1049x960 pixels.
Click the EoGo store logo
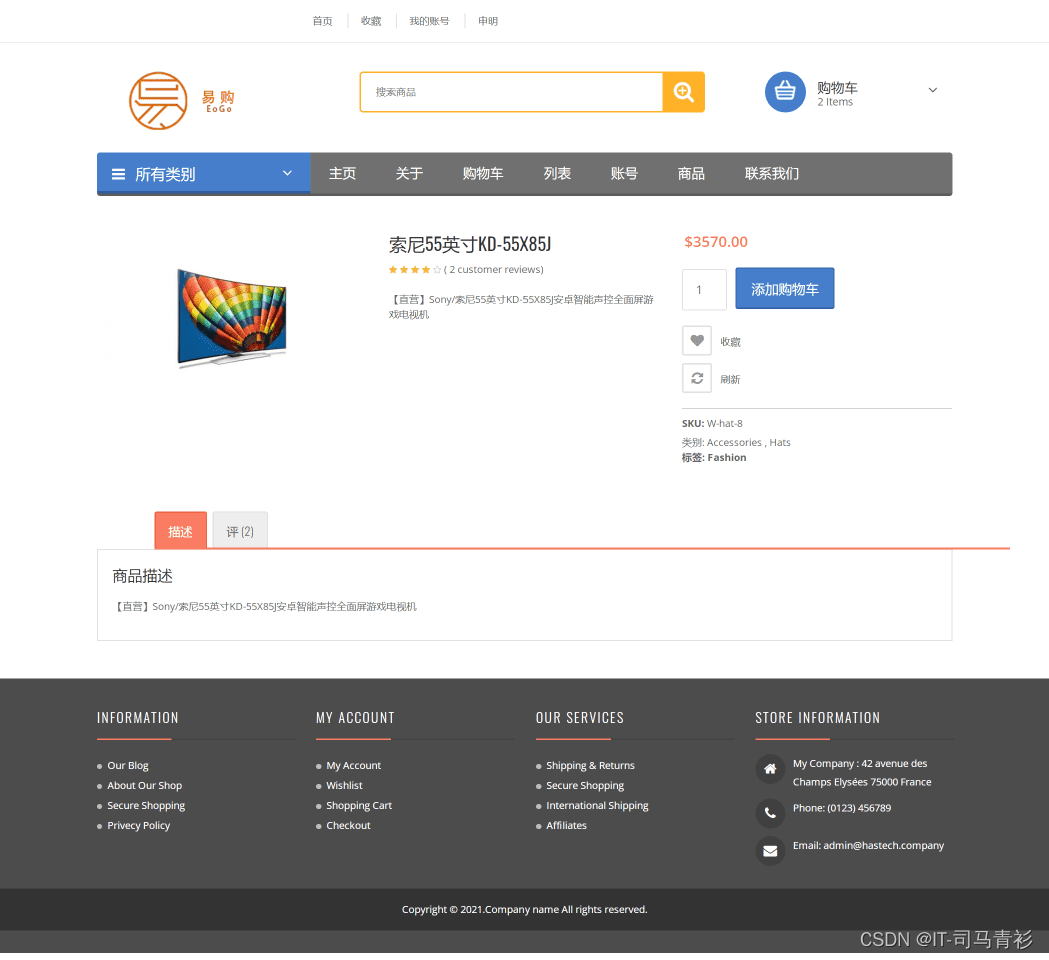[x=181, y=101]
